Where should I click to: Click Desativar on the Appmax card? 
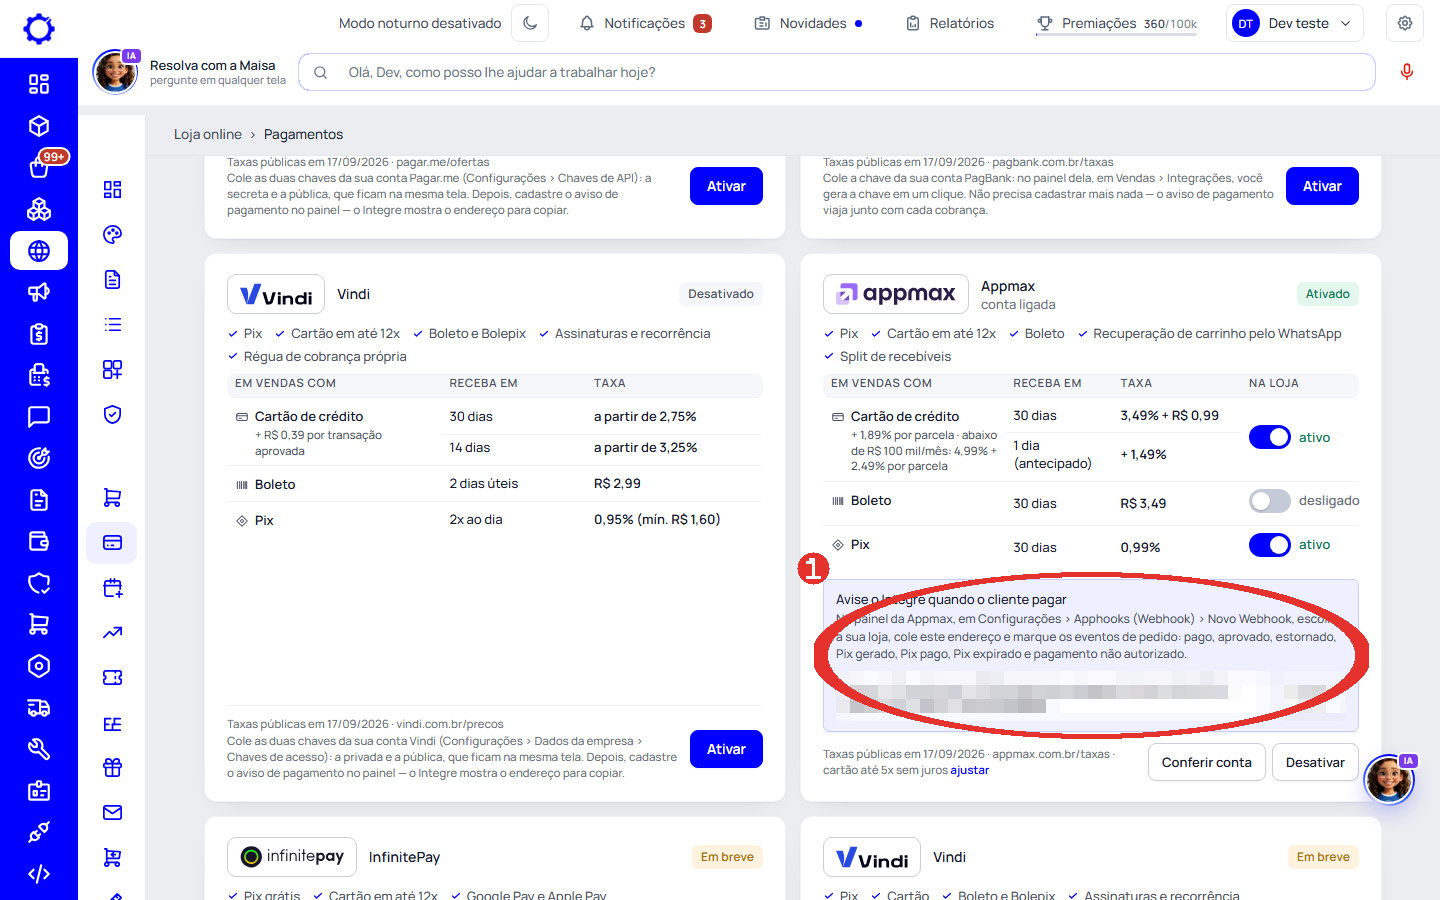pyautogui.click(x=1315, y=762)
